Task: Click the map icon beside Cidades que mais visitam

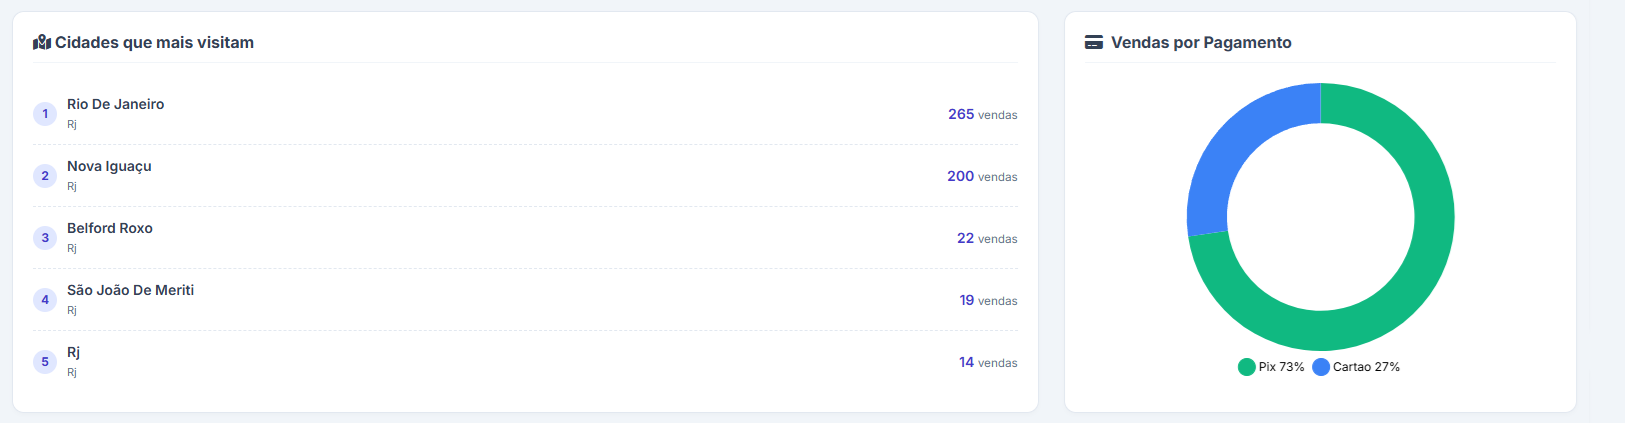Action: click(42, 42)
